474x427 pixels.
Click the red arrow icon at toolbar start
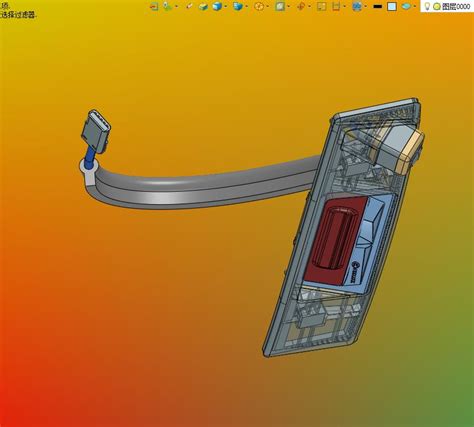(x=154, y=6)
